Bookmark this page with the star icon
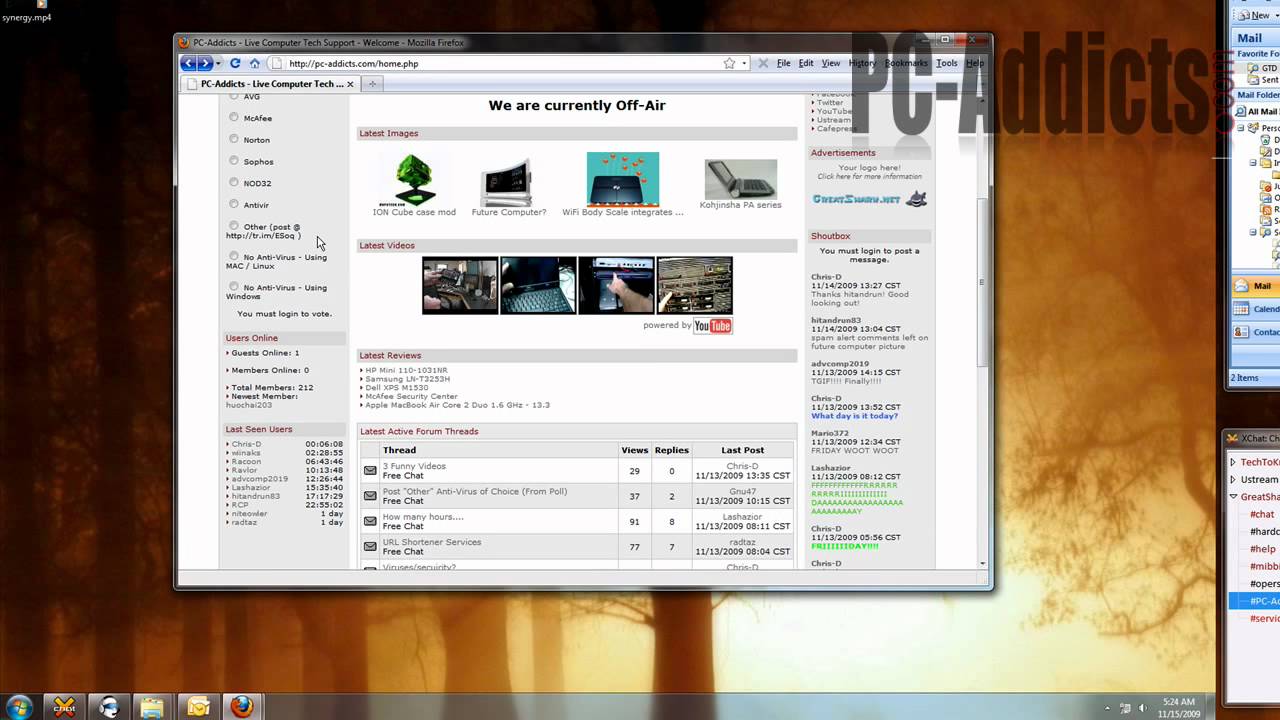The height and width of the screenshot is (720, 1280). (729, 63)
